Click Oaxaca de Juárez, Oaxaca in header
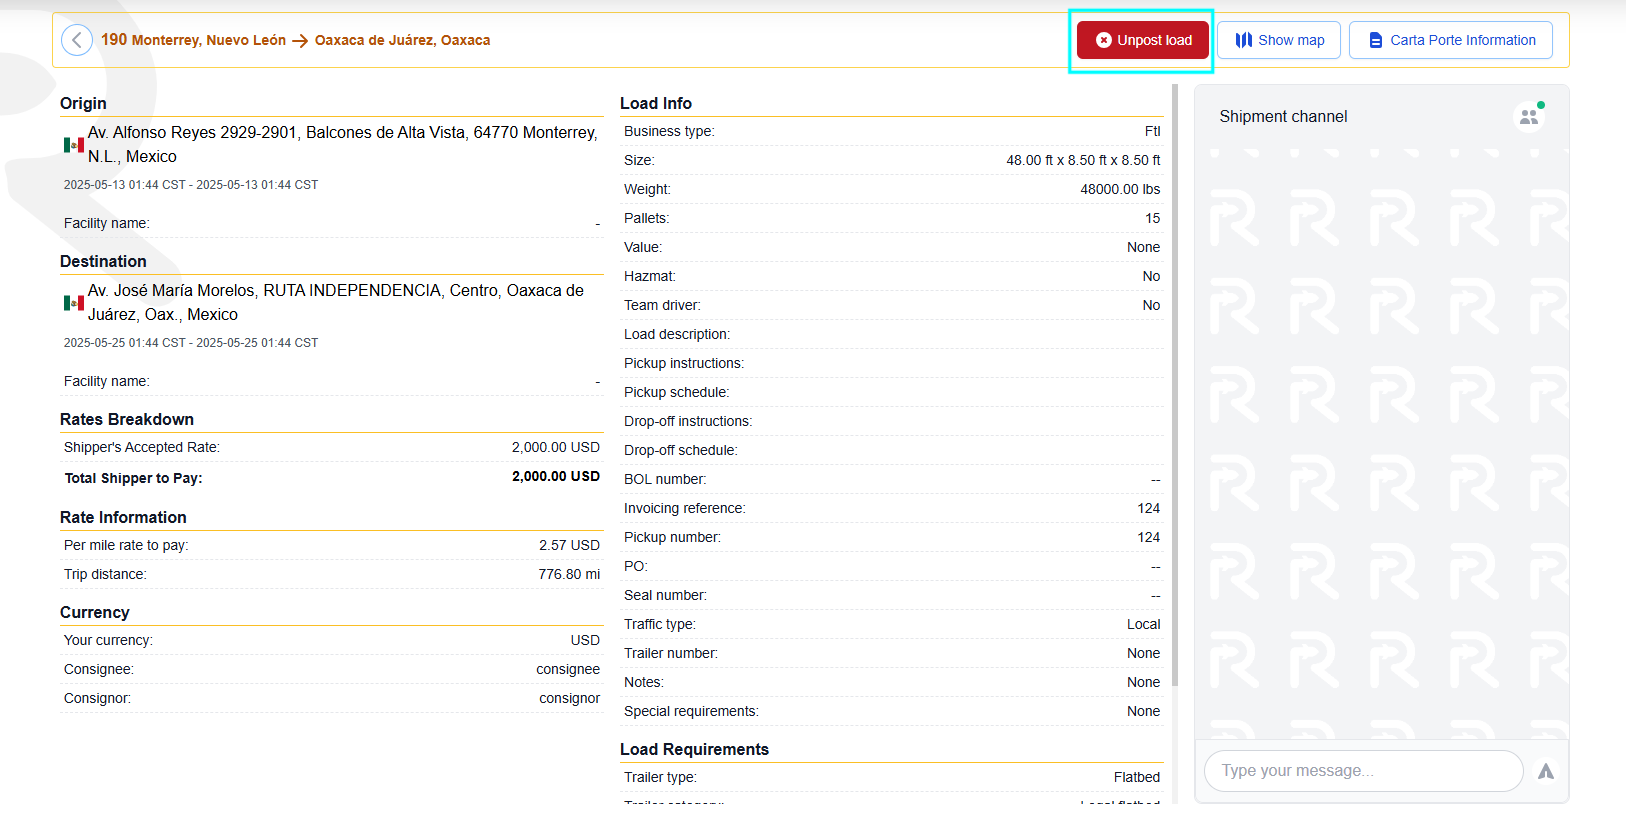1626x821 pixels. point(402,40)
